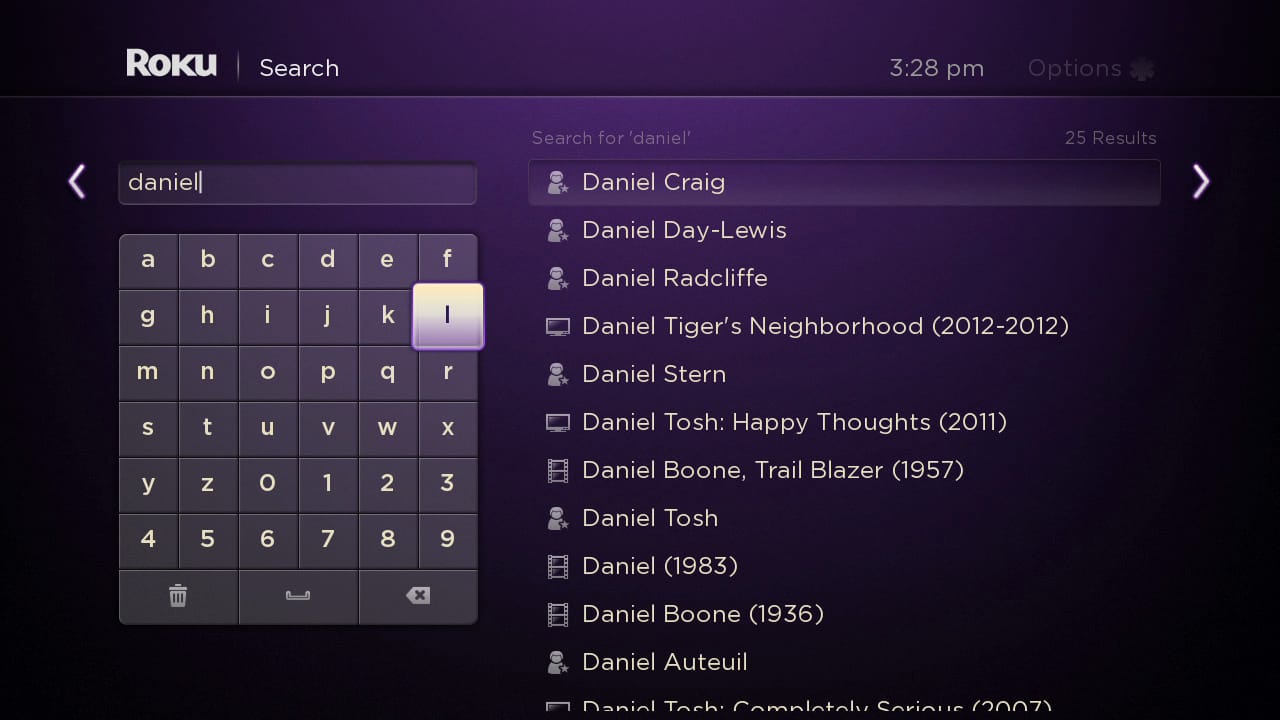Click the person icon beside Daniel Craig
The height and width of the screenshot is (720, 1280).
pos(557,182)
